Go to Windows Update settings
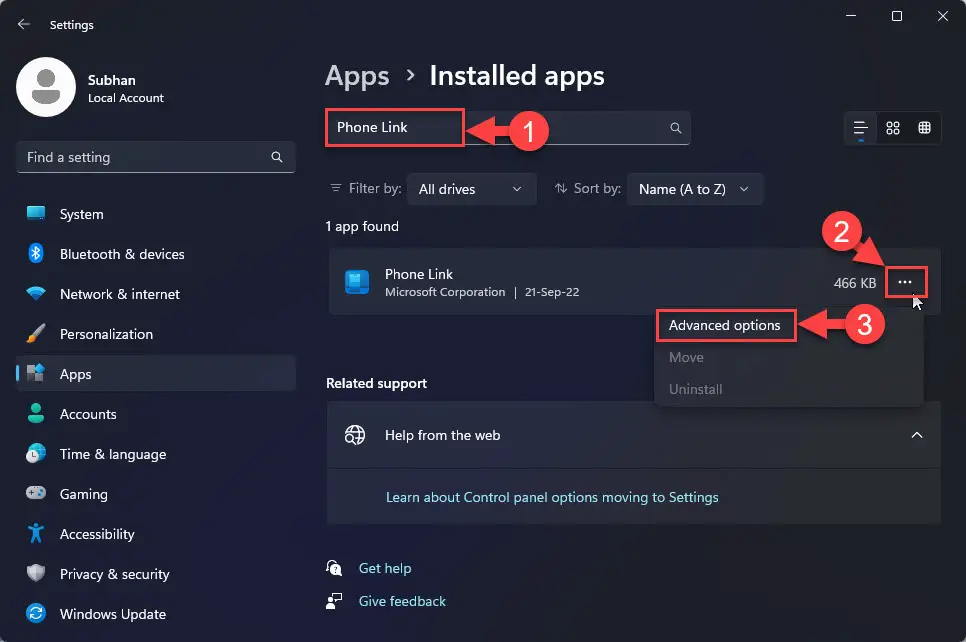This screenshot has height=642, width=966. tap(156, 614)
